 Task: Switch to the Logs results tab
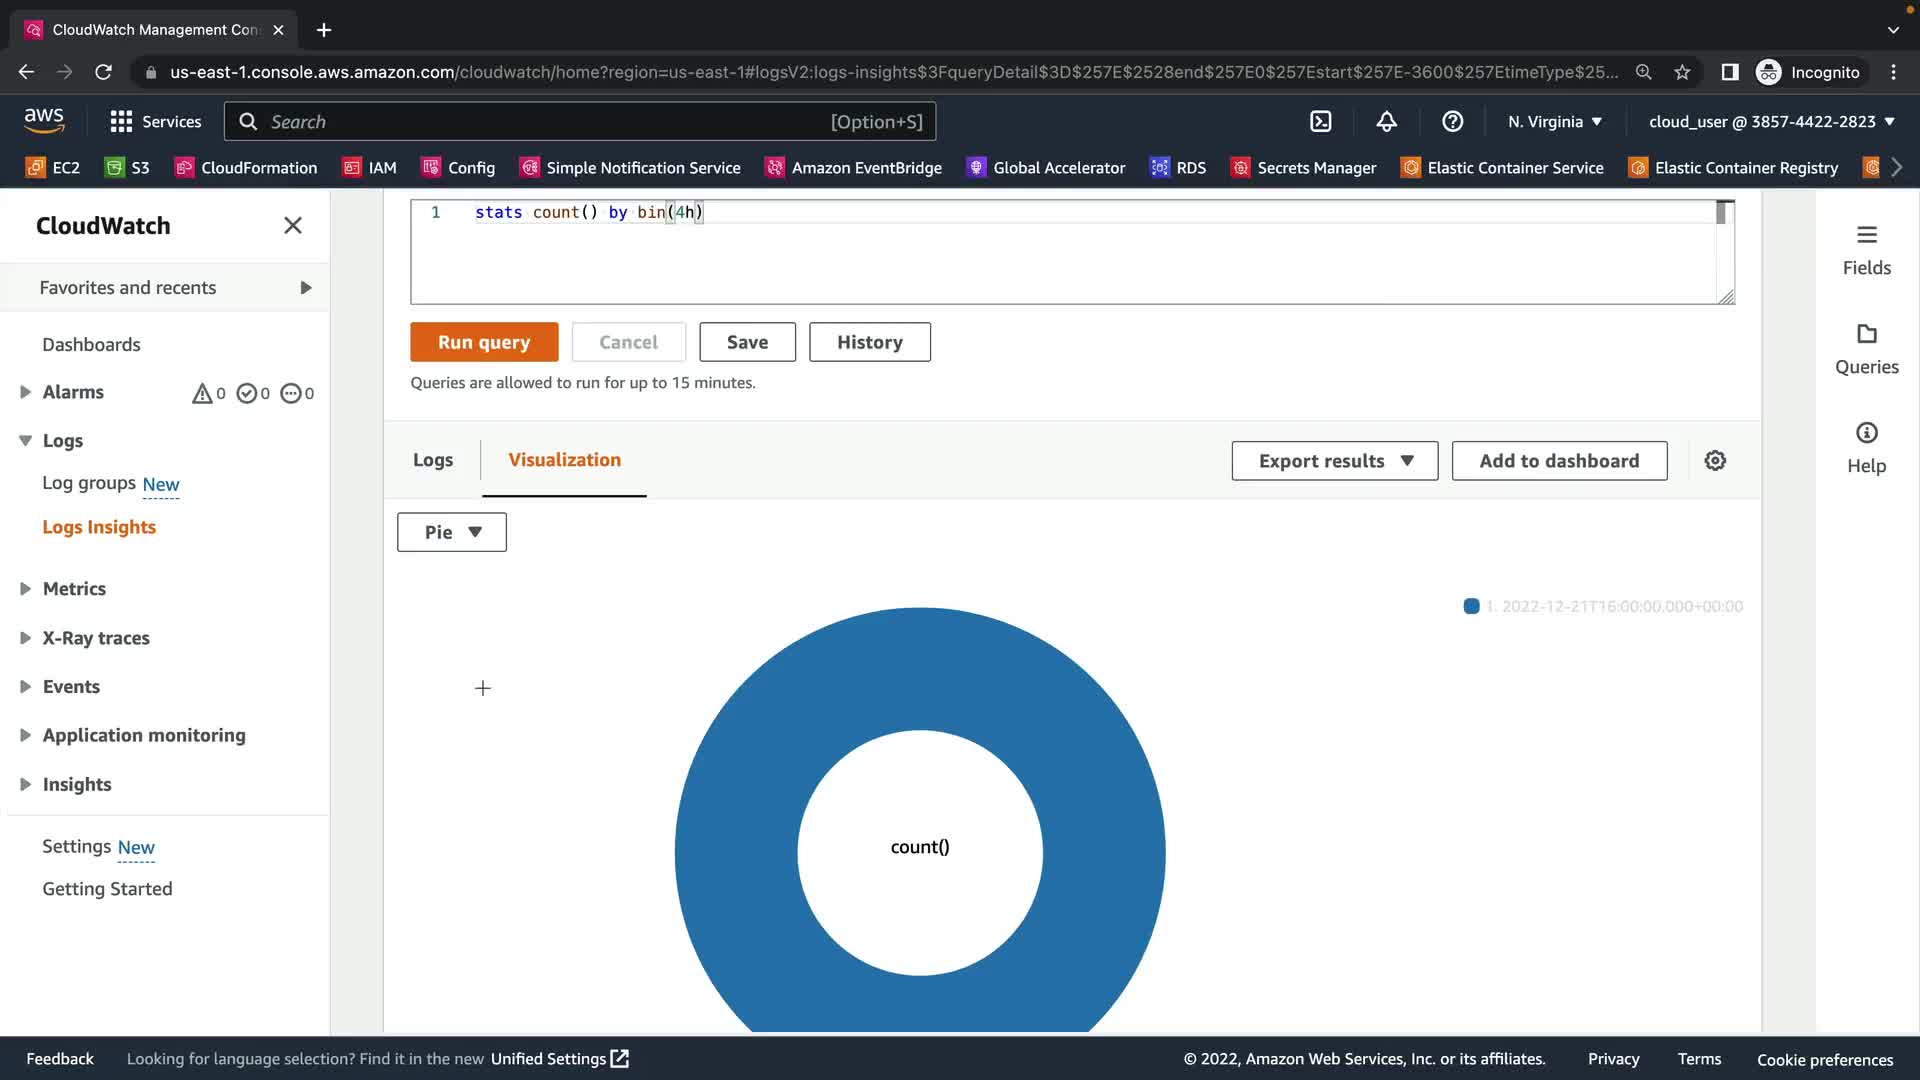tap(432, 460)
